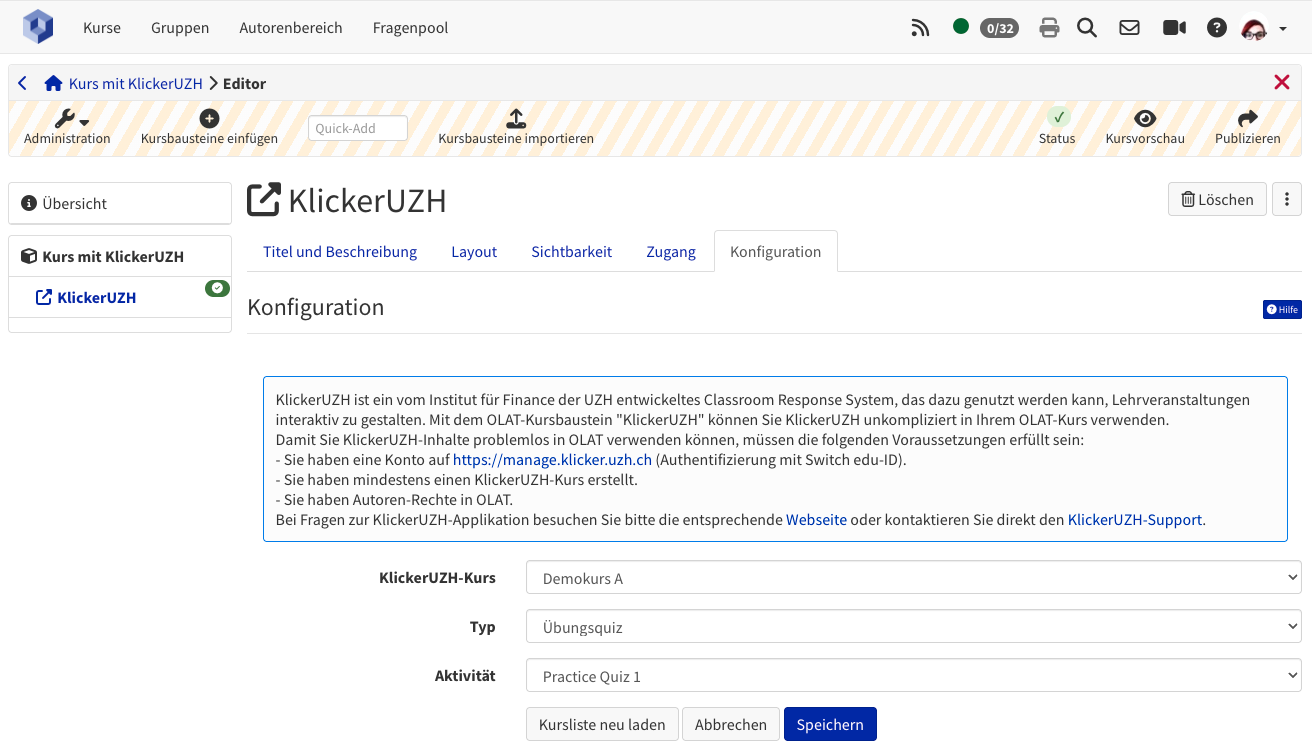The height and width of the screenshot is (756, 1312).
Task: Click the green Status checkmark indicator
Action: [x=1057, y=119]
